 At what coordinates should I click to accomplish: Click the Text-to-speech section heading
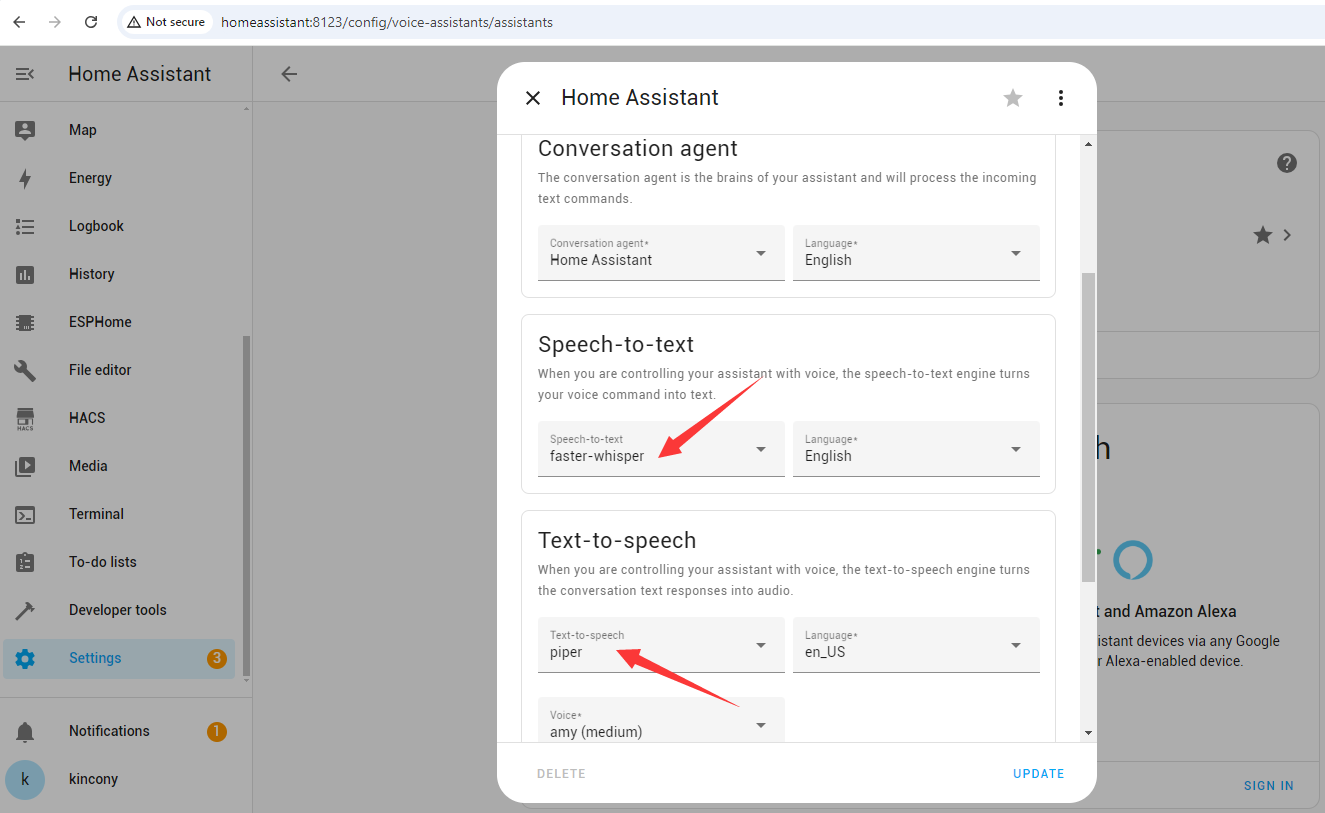(617, 540)
